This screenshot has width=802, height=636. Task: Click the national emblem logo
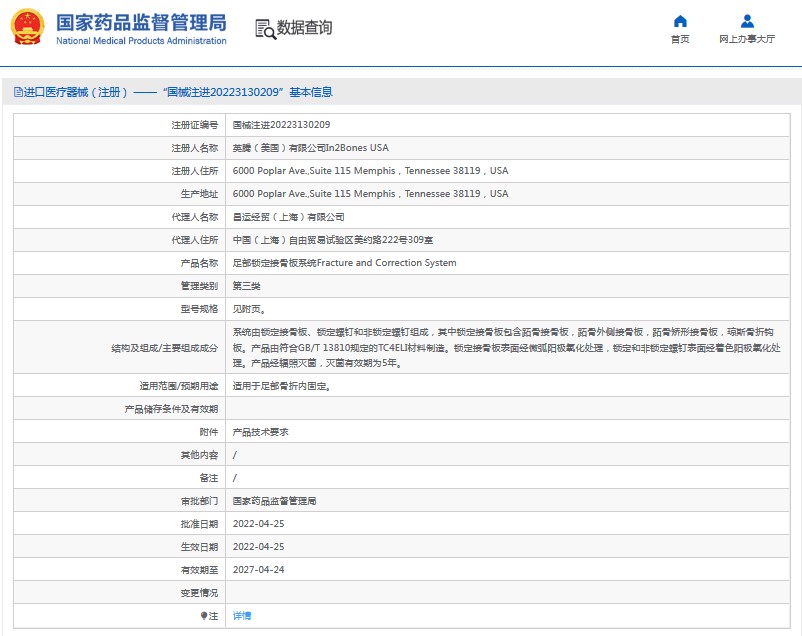tap(28, 27)
